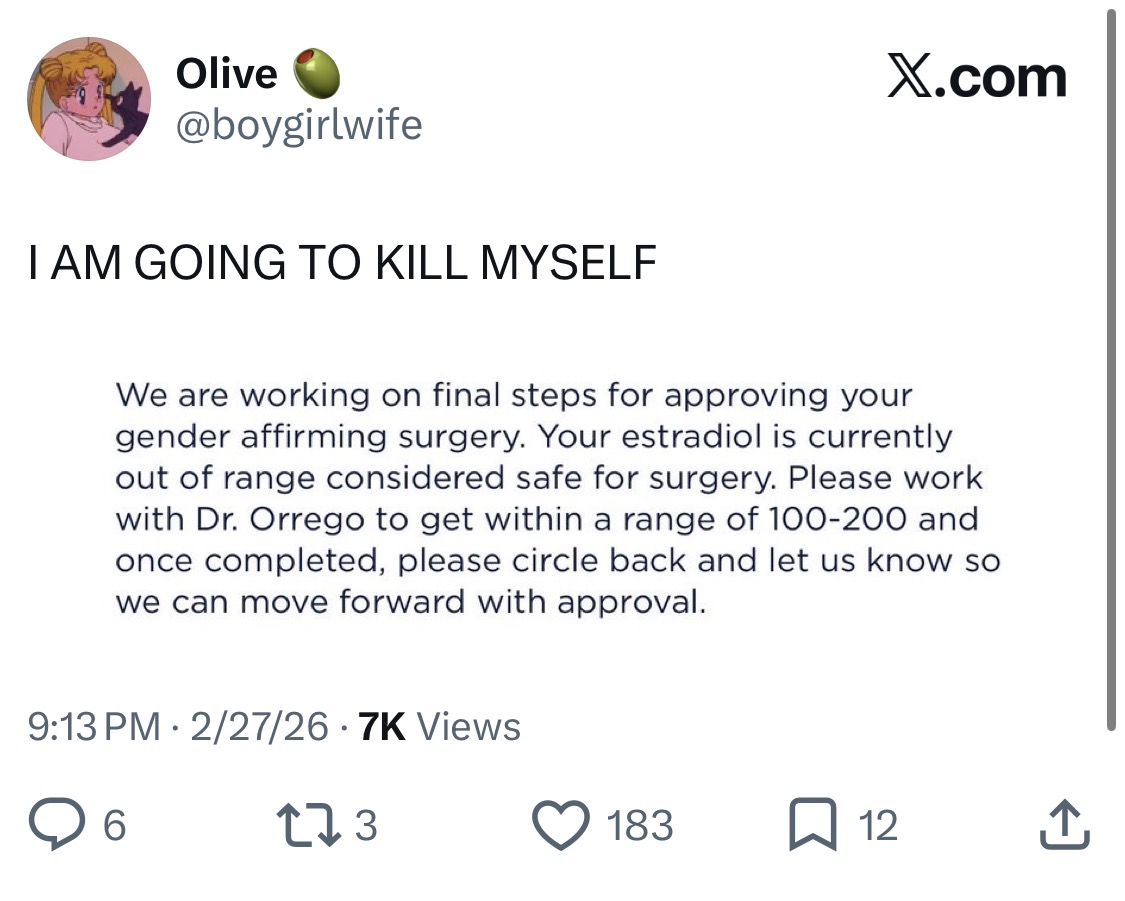Click the repost count 3
The width and height of the screenshot is (1125, 901).
[x=366, y=825]
